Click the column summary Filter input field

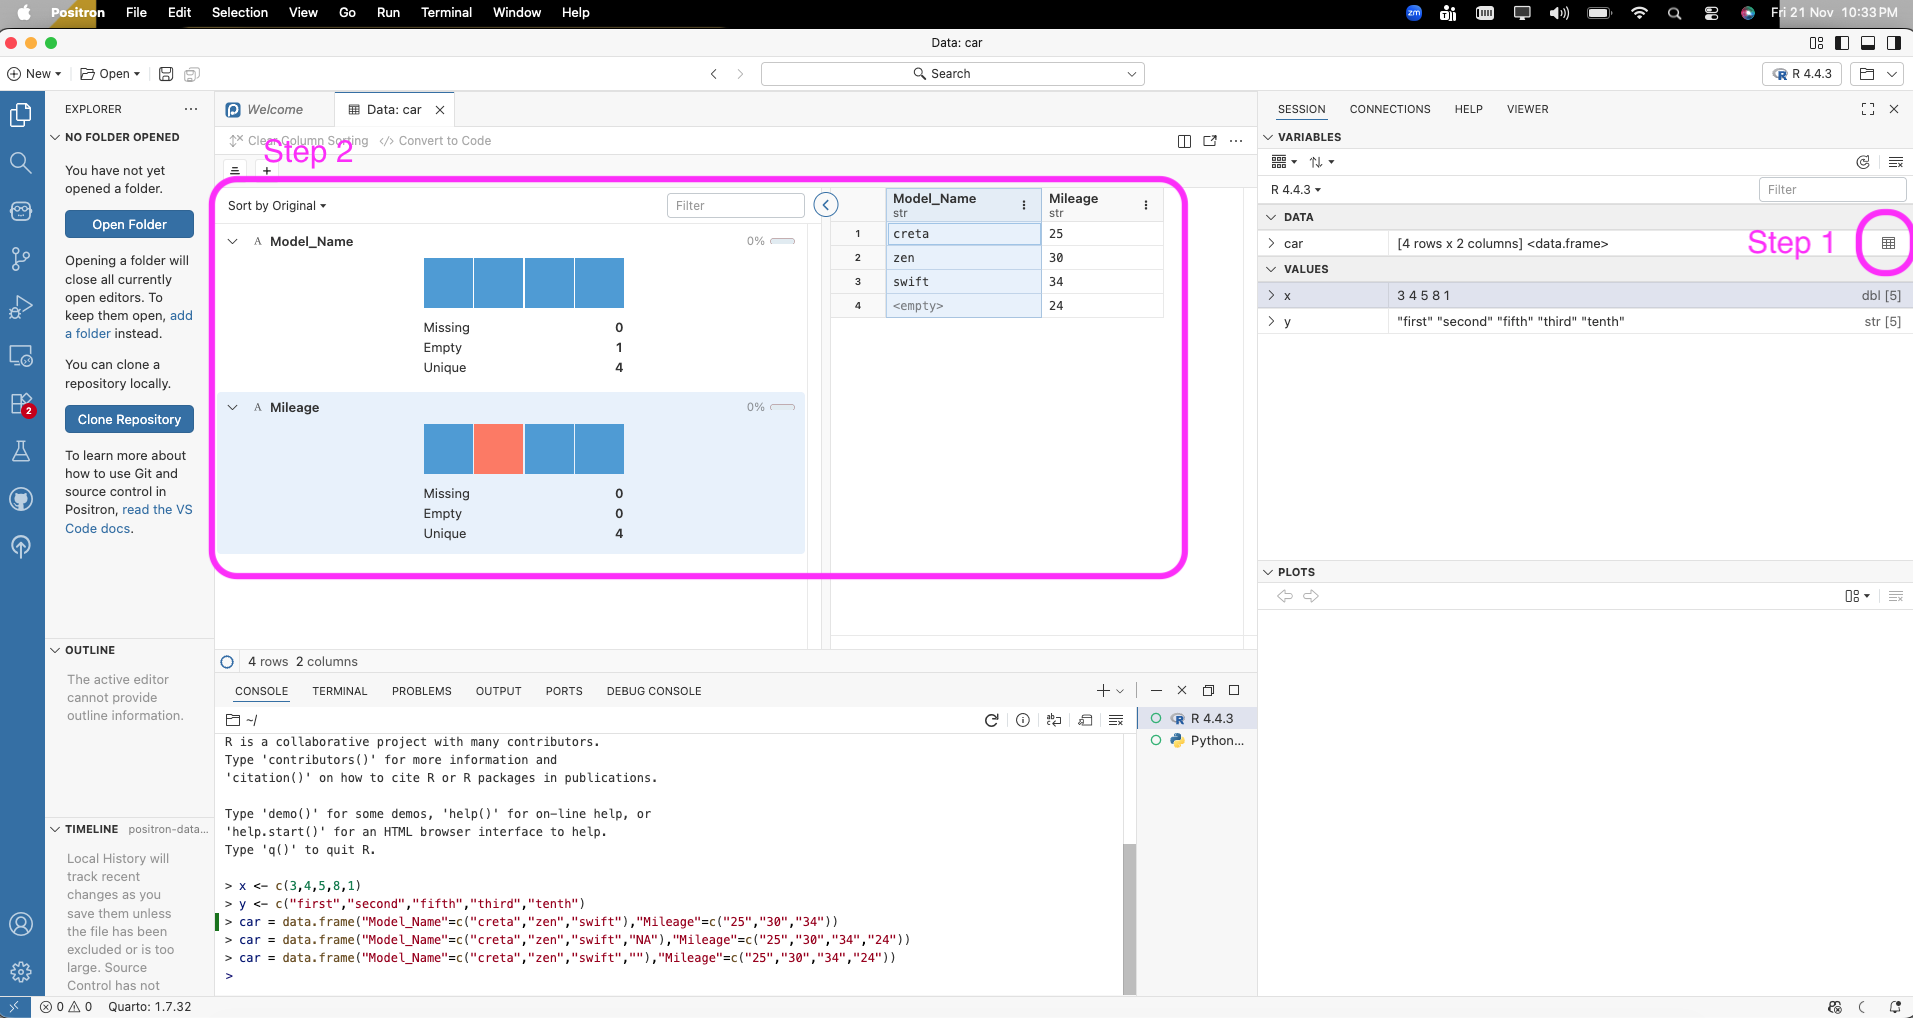[x=735, y=206]
